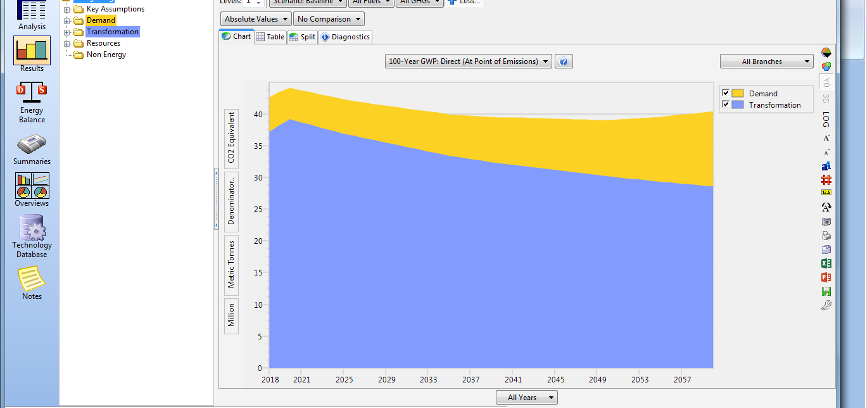Increase the chart font size
866x408 pixels.
click(826, 138)
